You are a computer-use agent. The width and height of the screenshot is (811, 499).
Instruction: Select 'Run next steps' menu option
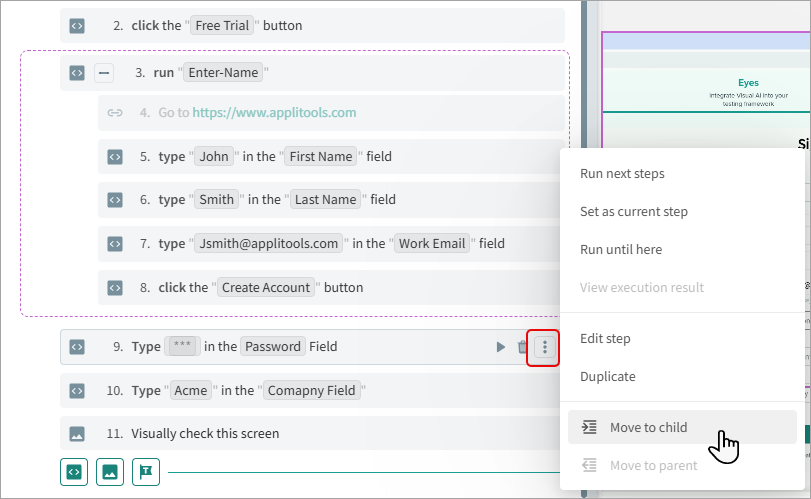[622, 174]
